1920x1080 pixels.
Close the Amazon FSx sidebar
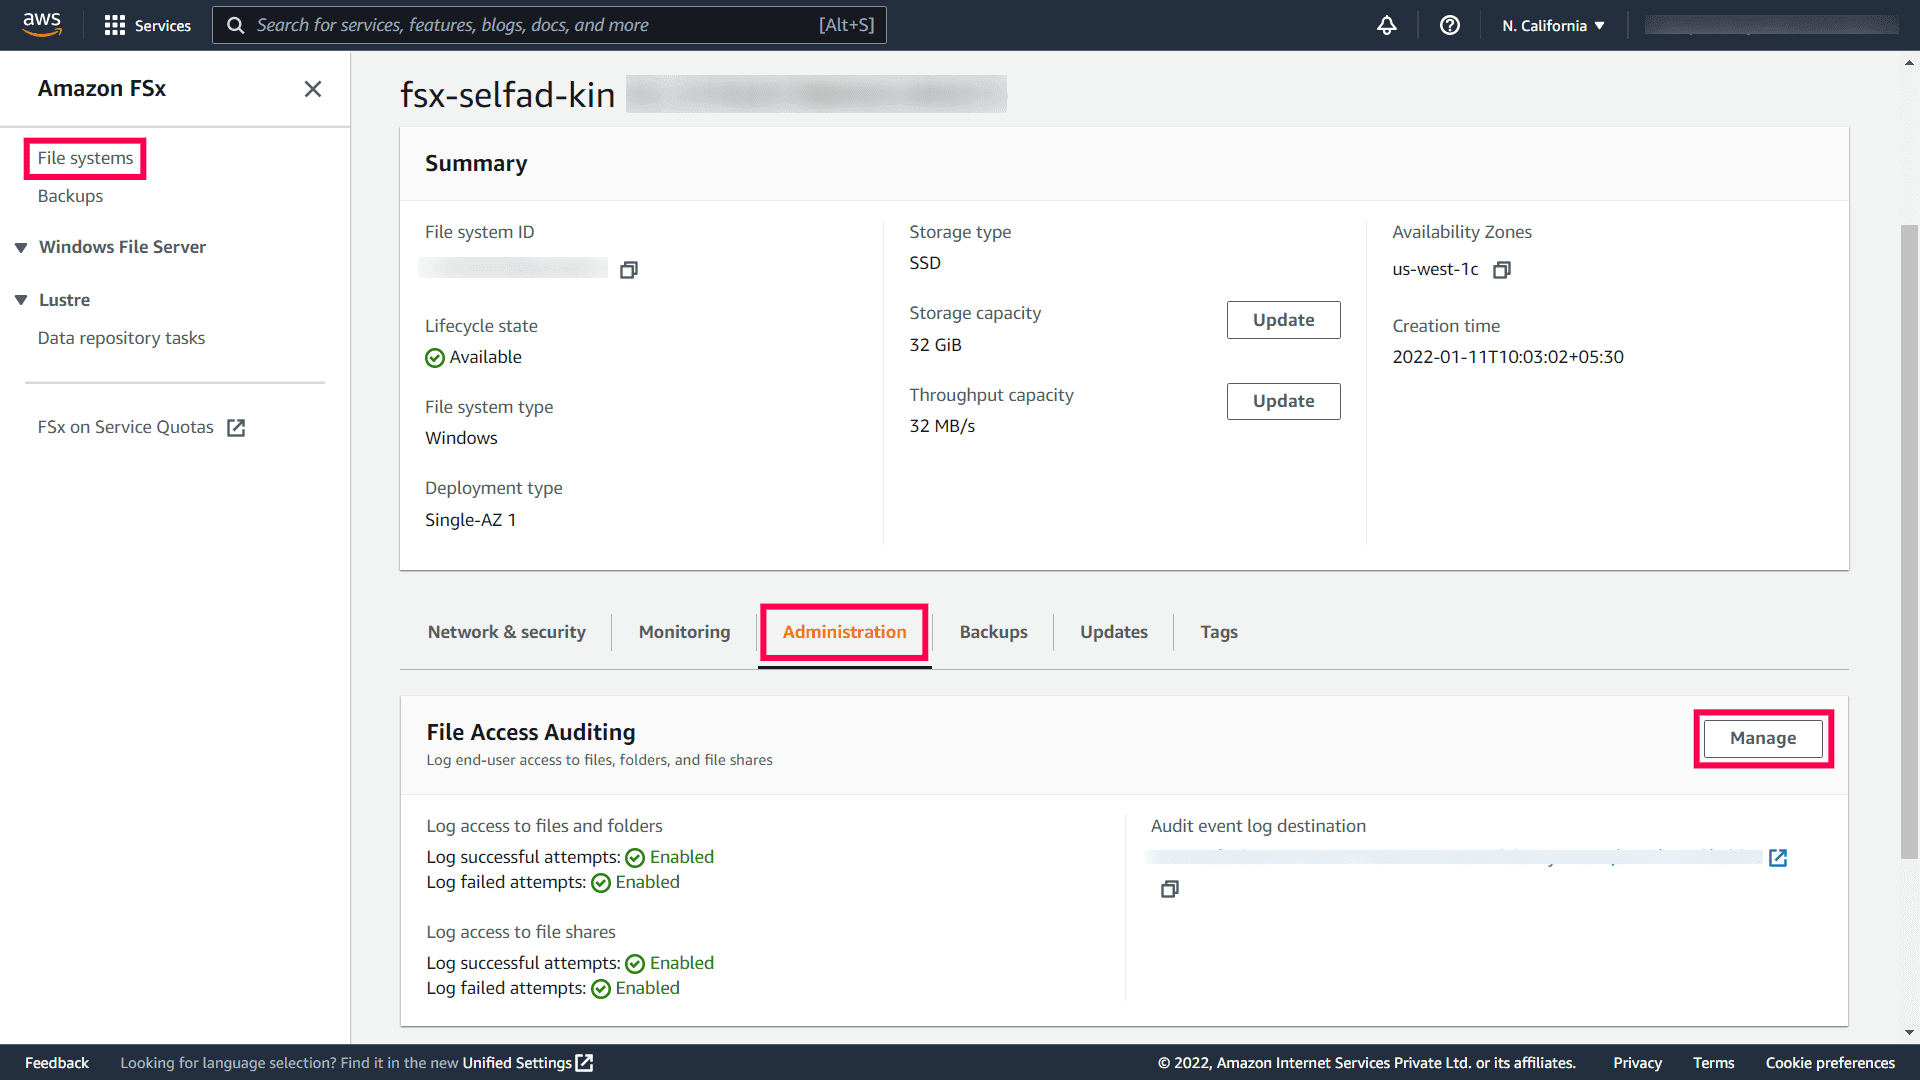pos(312,89)
